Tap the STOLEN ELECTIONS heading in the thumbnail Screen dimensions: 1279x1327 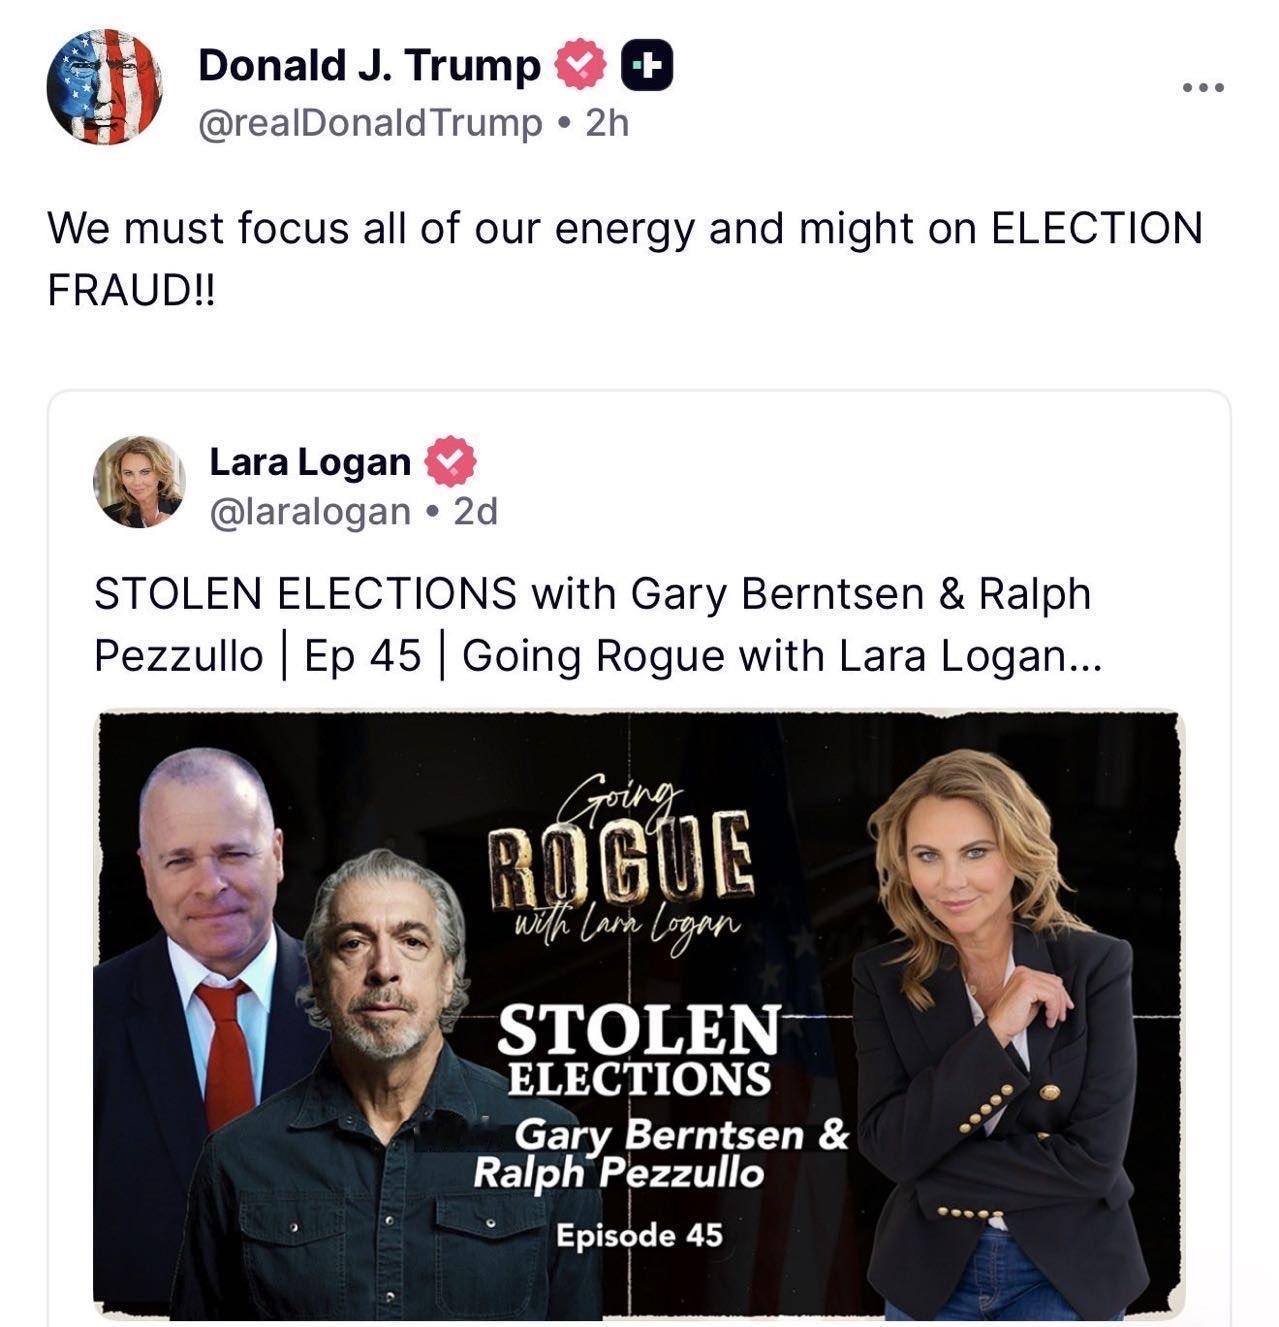pyautogui.click(x=639, y=1050)
